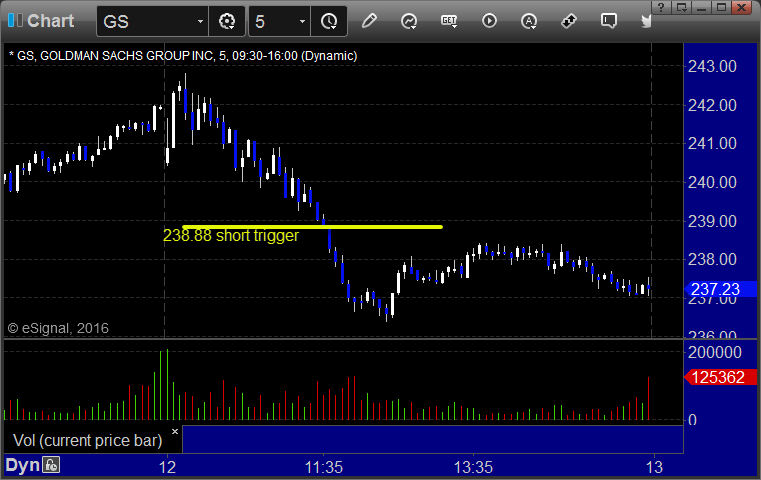Open the circled A alerts icon
Viewport: 761px width, 480px height.
tap(529, 21)
